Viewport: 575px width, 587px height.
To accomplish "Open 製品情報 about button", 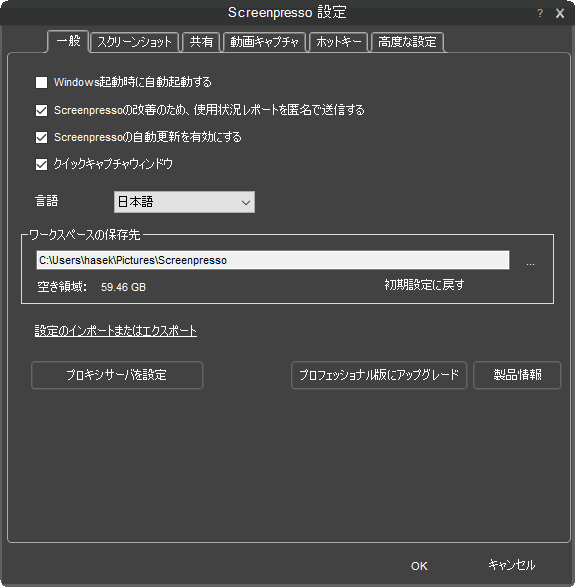I will (517, 375).
